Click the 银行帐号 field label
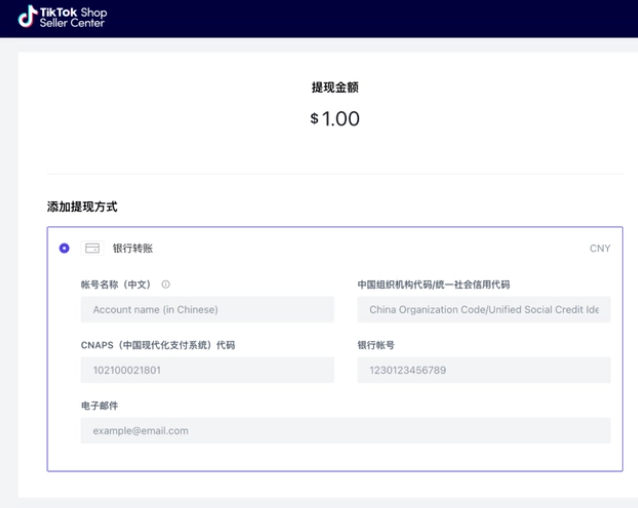The image size is (638, 508). pyautogui.click(x=375, y=345)
